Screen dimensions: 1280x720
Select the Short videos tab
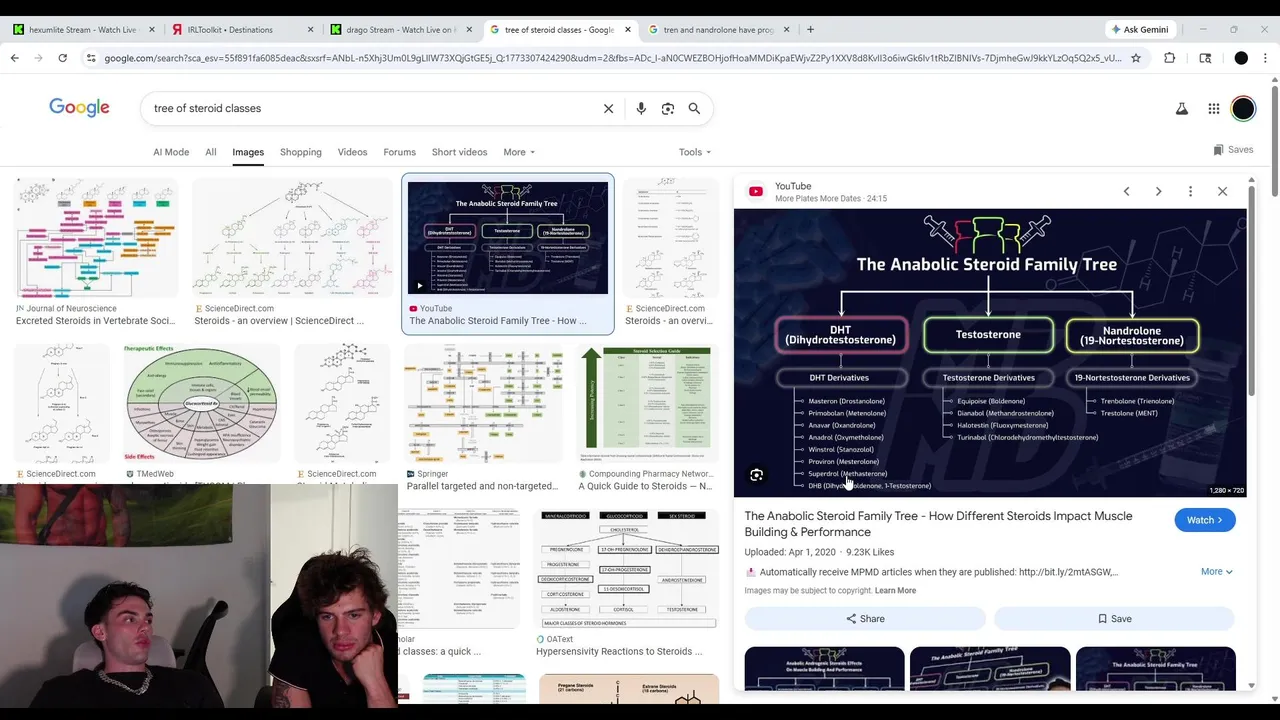tap(459, 152)
